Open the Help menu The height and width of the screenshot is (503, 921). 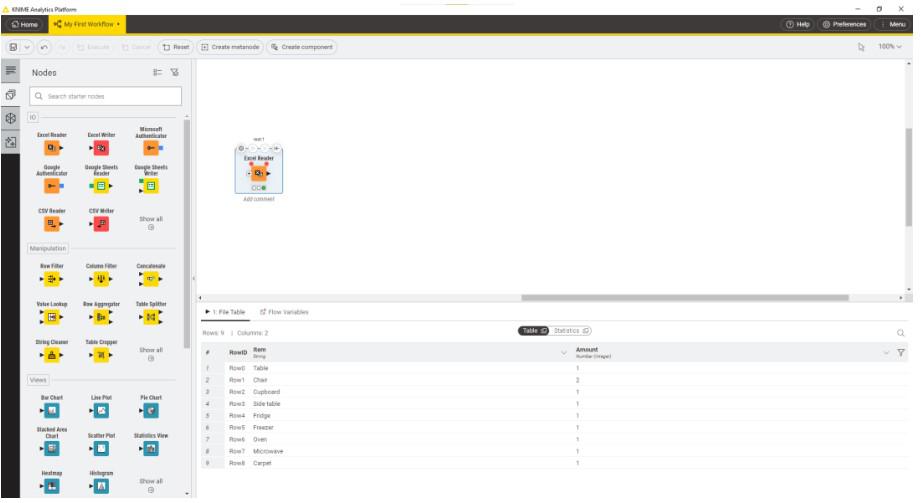pyautogui.click(x=798, y=24)
